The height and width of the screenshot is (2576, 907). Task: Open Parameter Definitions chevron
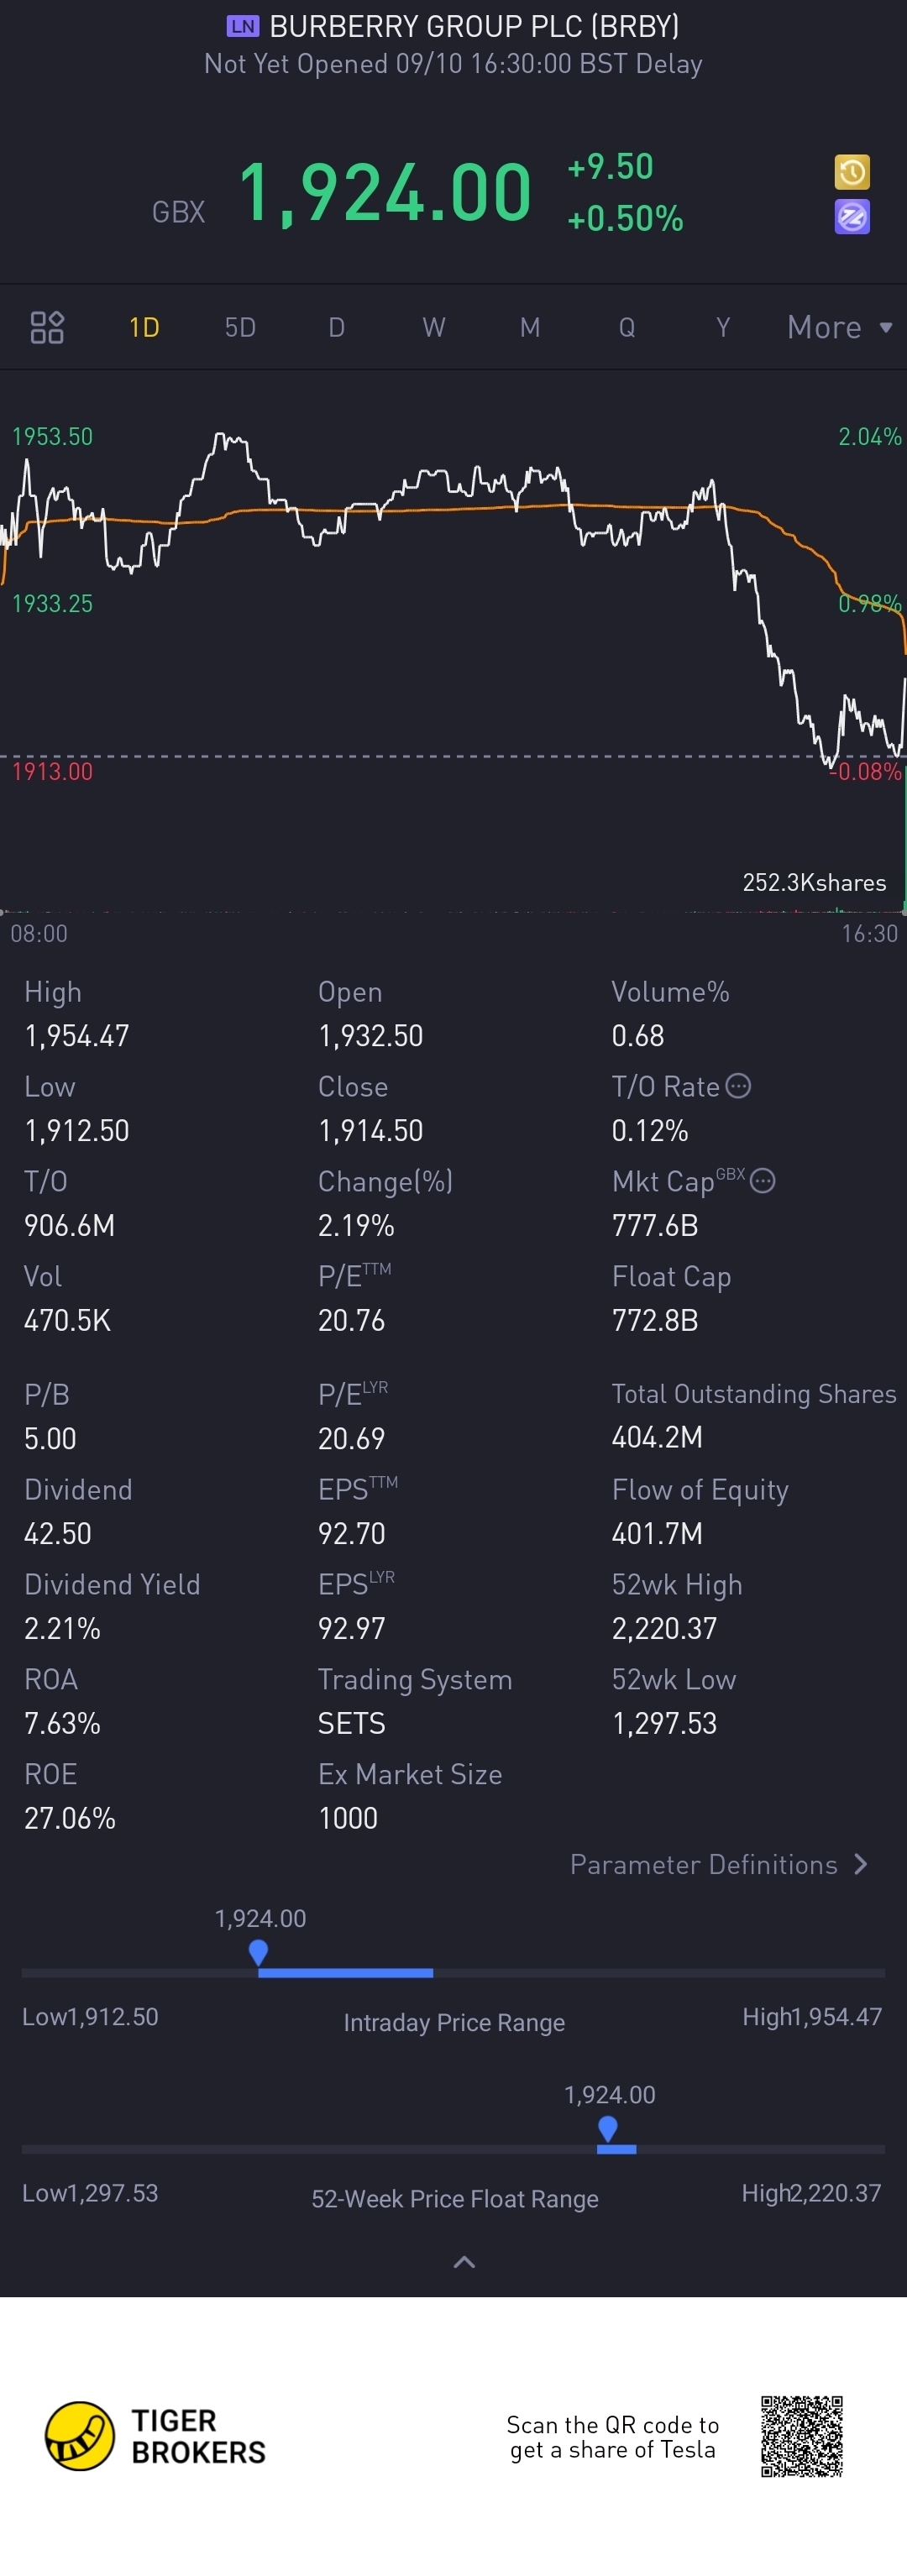[x=860, y=1864]
